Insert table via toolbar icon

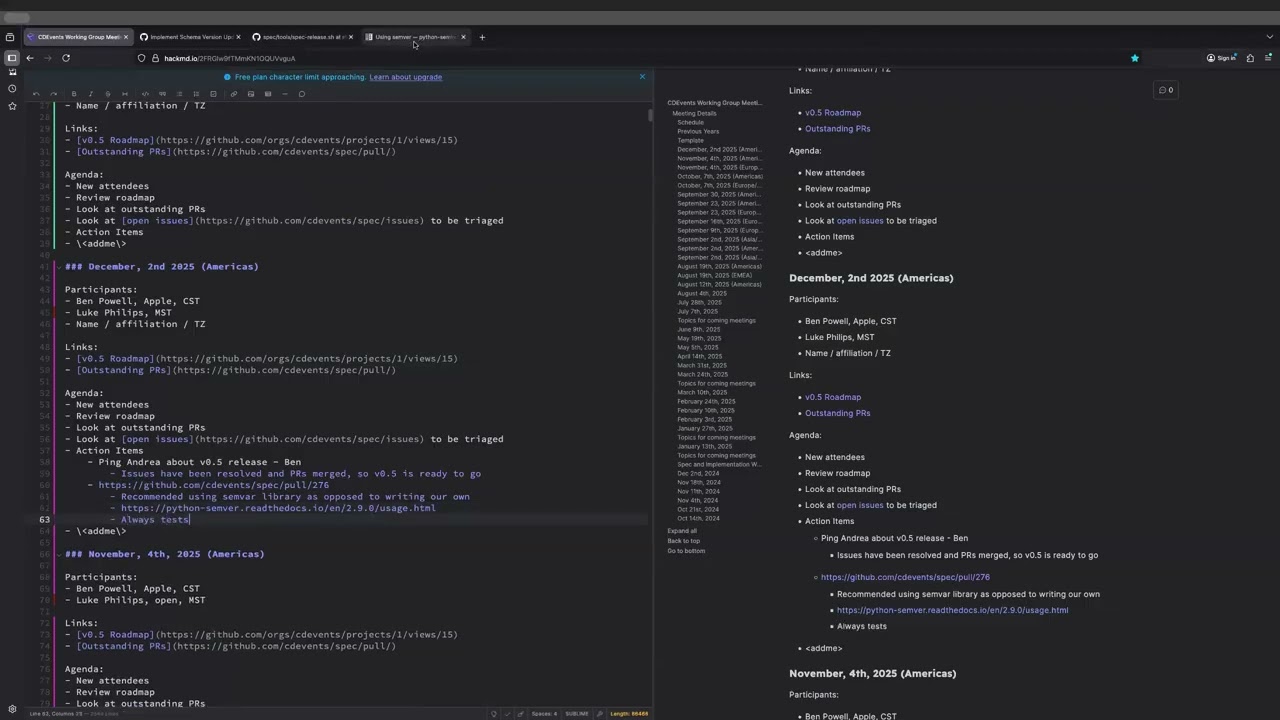click(268, 94)
